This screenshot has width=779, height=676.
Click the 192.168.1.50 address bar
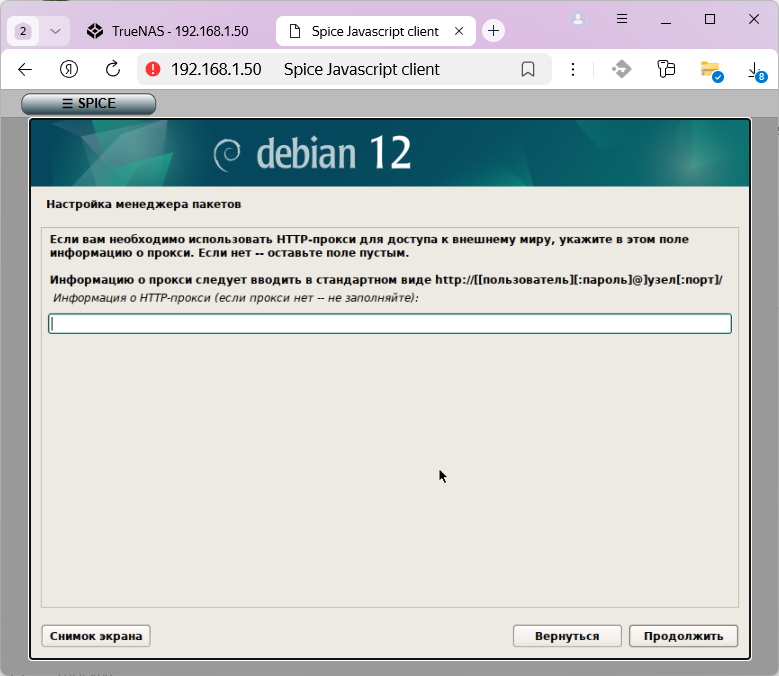(x=216, y=69)
